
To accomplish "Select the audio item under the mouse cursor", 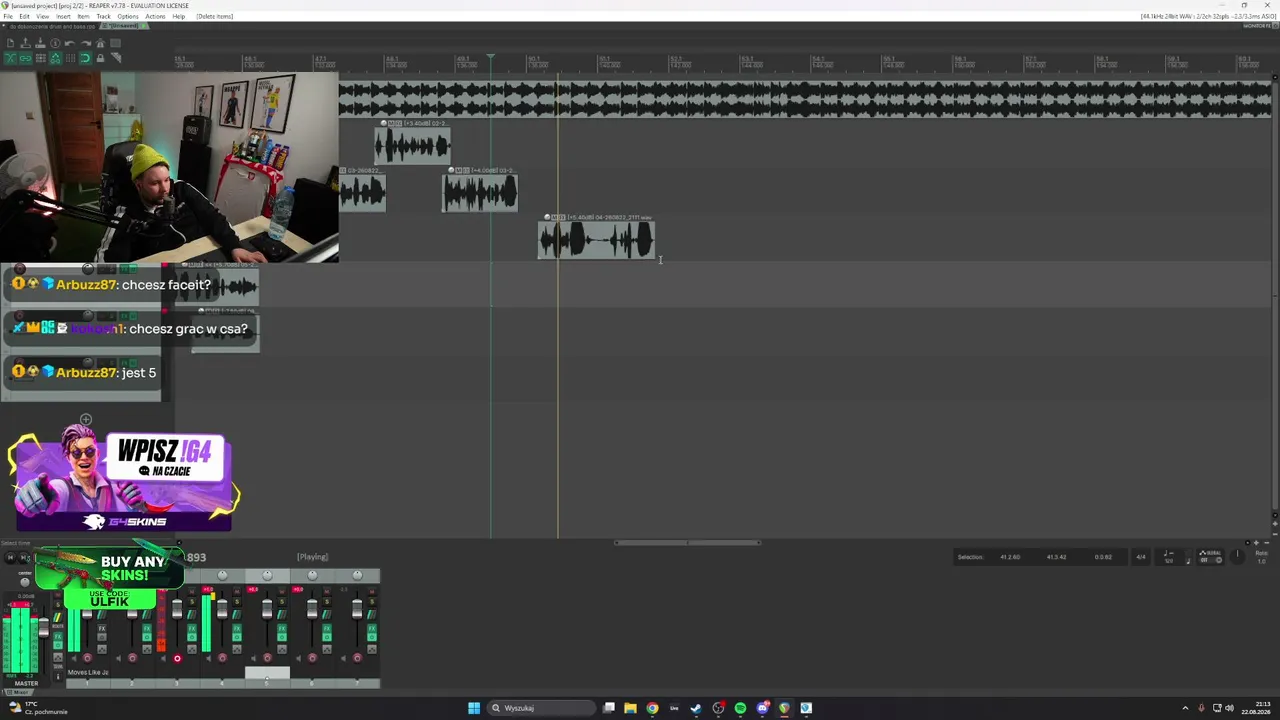I will 597,240.
